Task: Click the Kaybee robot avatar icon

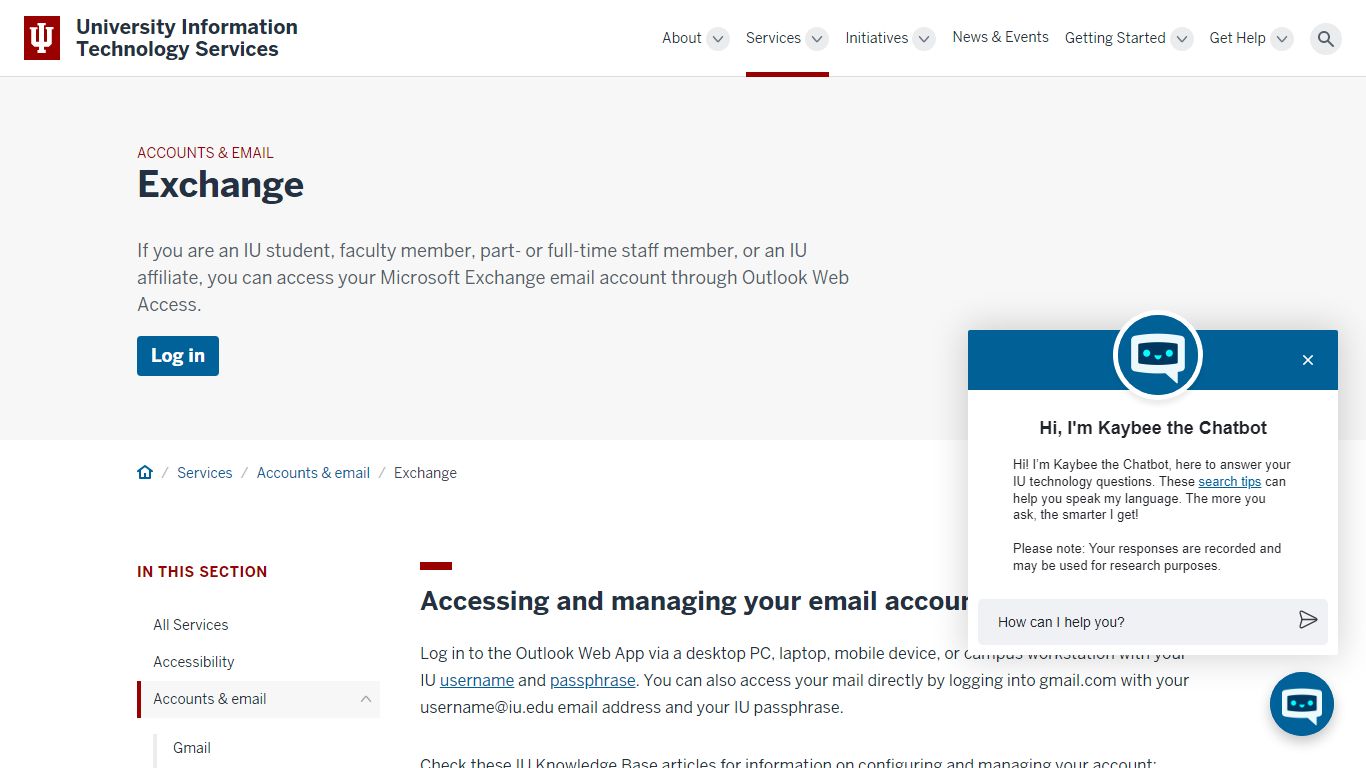Action: click(x=1158, y=355)
